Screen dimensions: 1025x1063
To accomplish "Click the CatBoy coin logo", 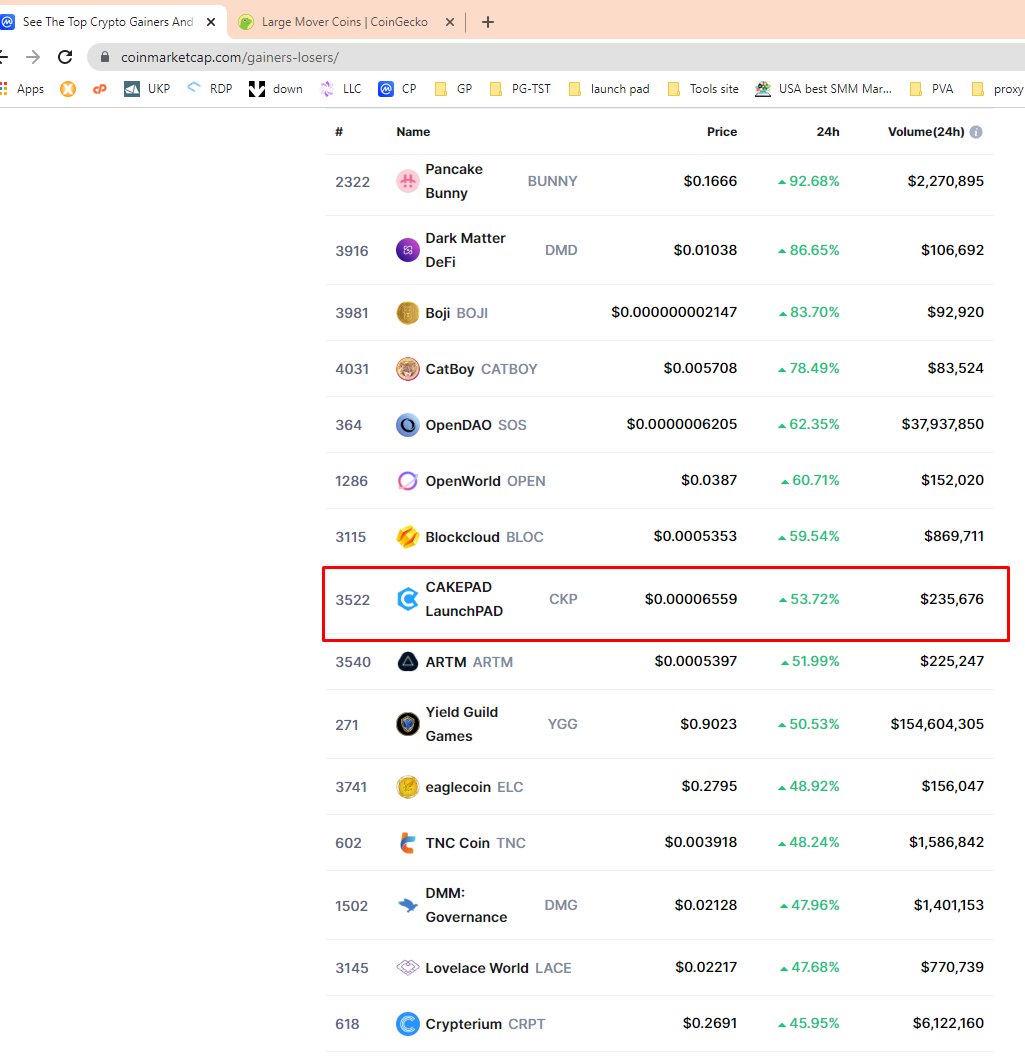I will tap(407, 369).
